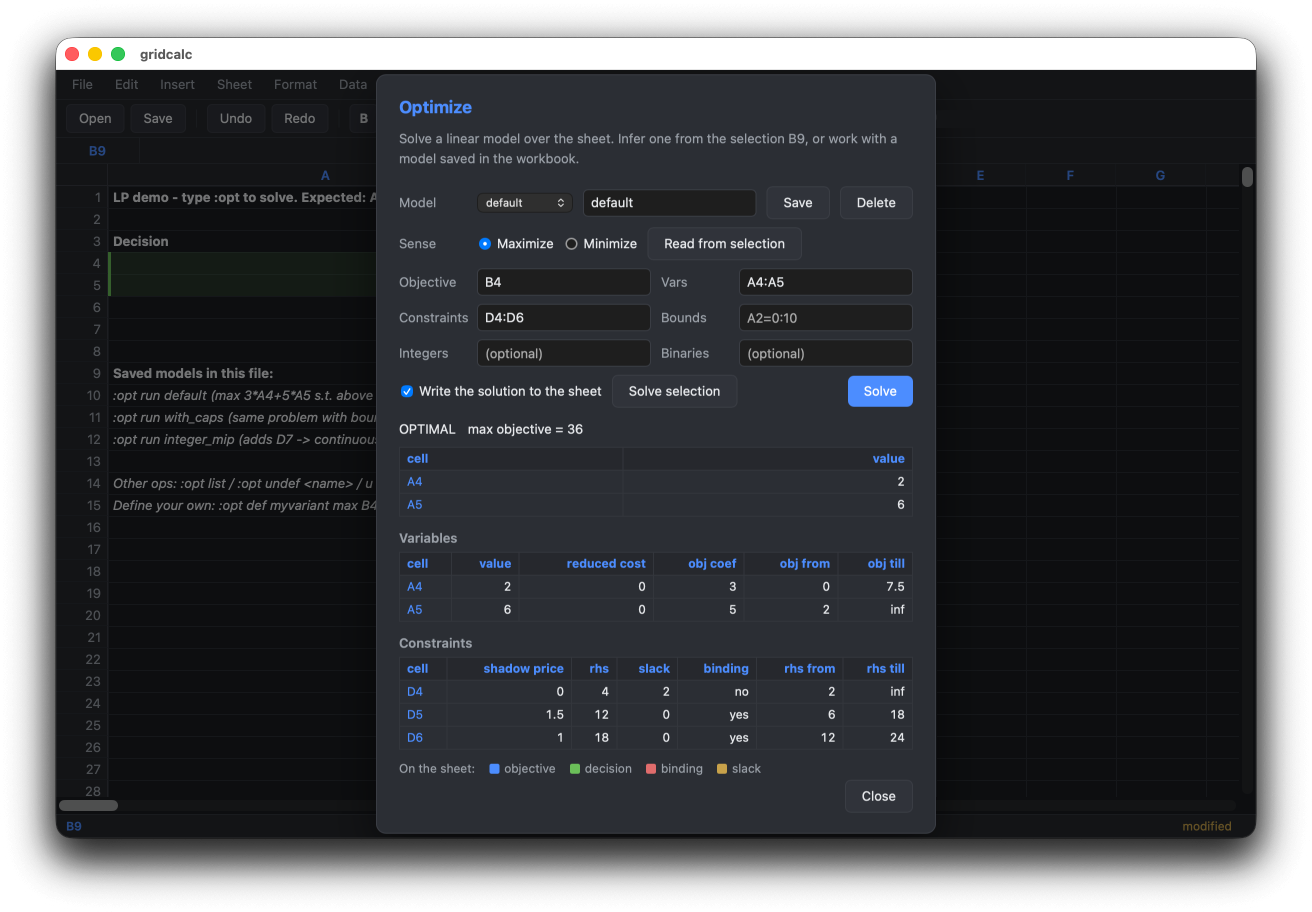Click cell A3 labeled Decision
Image resolution: width=1312 pixels, height=912 pixels.
[x=243, y=241]
